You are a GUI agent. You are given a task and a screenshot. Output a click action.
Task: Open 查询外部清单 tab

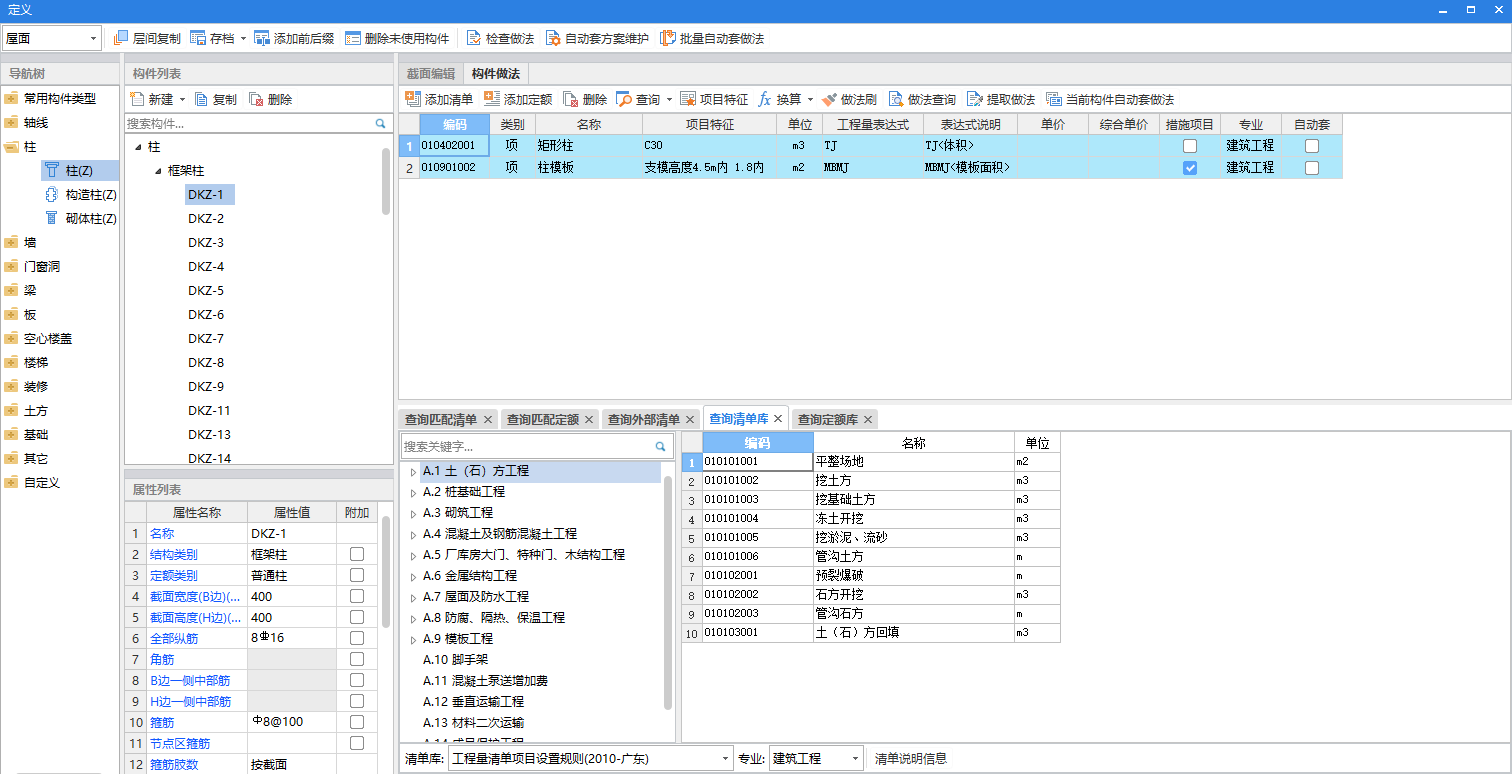pos(643,419)
